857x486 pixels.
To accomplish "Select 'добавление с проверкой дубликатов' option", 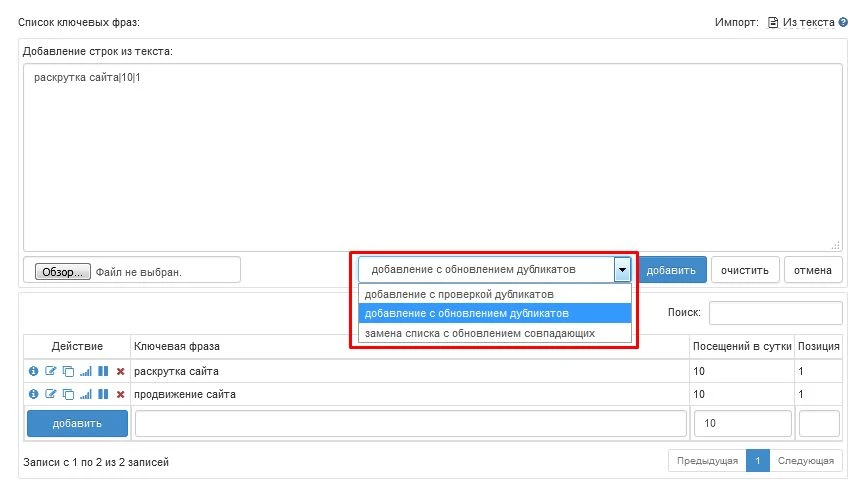I will (459, 294).
